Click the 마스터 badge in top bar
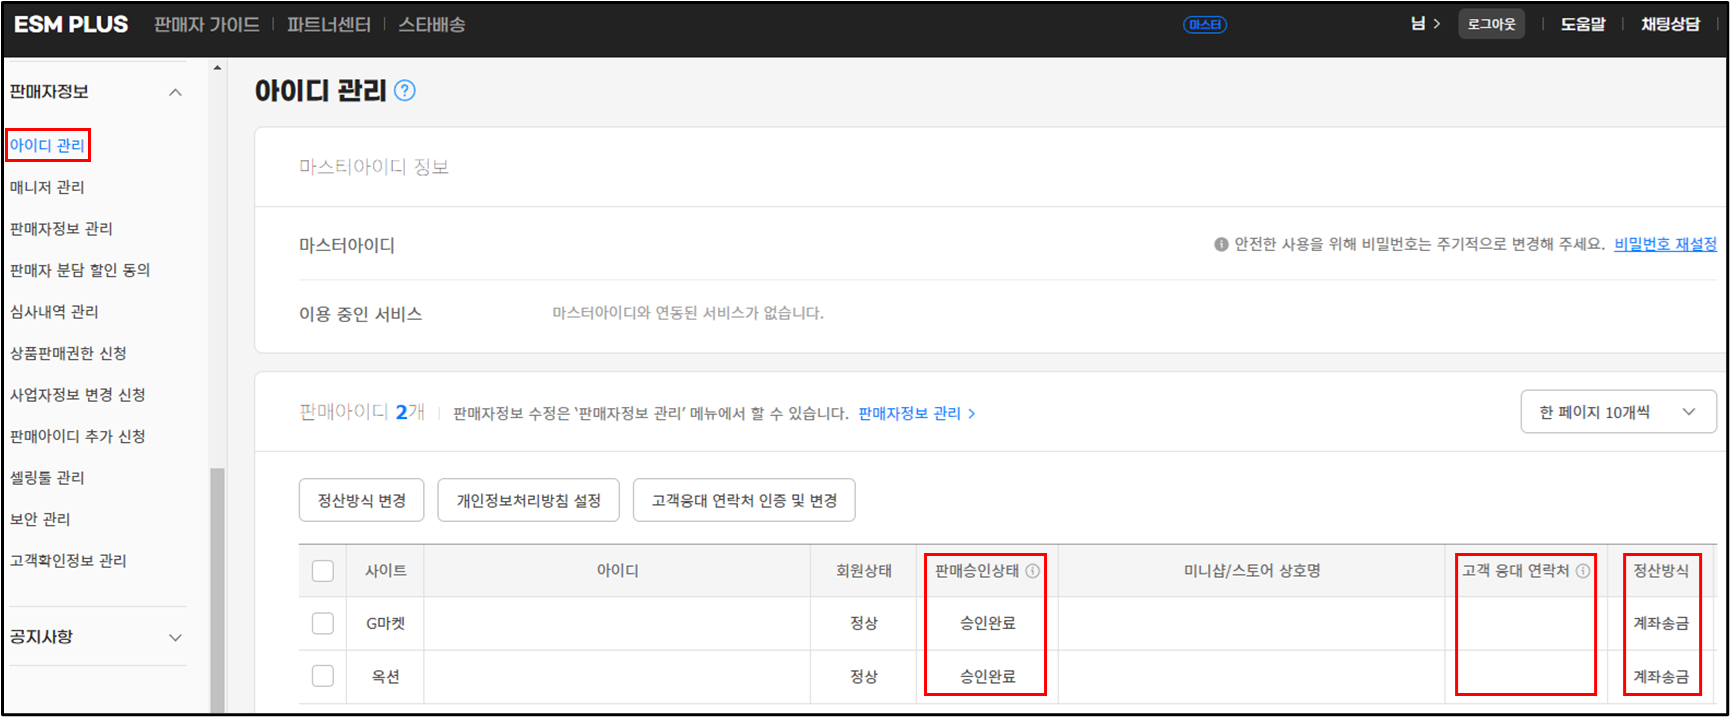 click(x=1205, y=25)
